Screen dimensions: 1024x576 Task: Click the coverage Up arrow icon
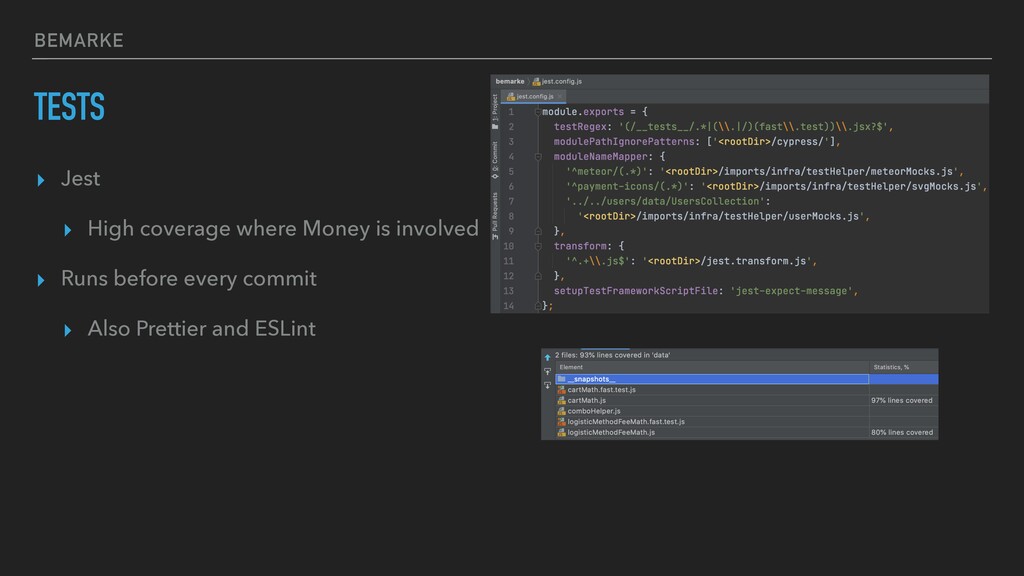pos(547,357)
